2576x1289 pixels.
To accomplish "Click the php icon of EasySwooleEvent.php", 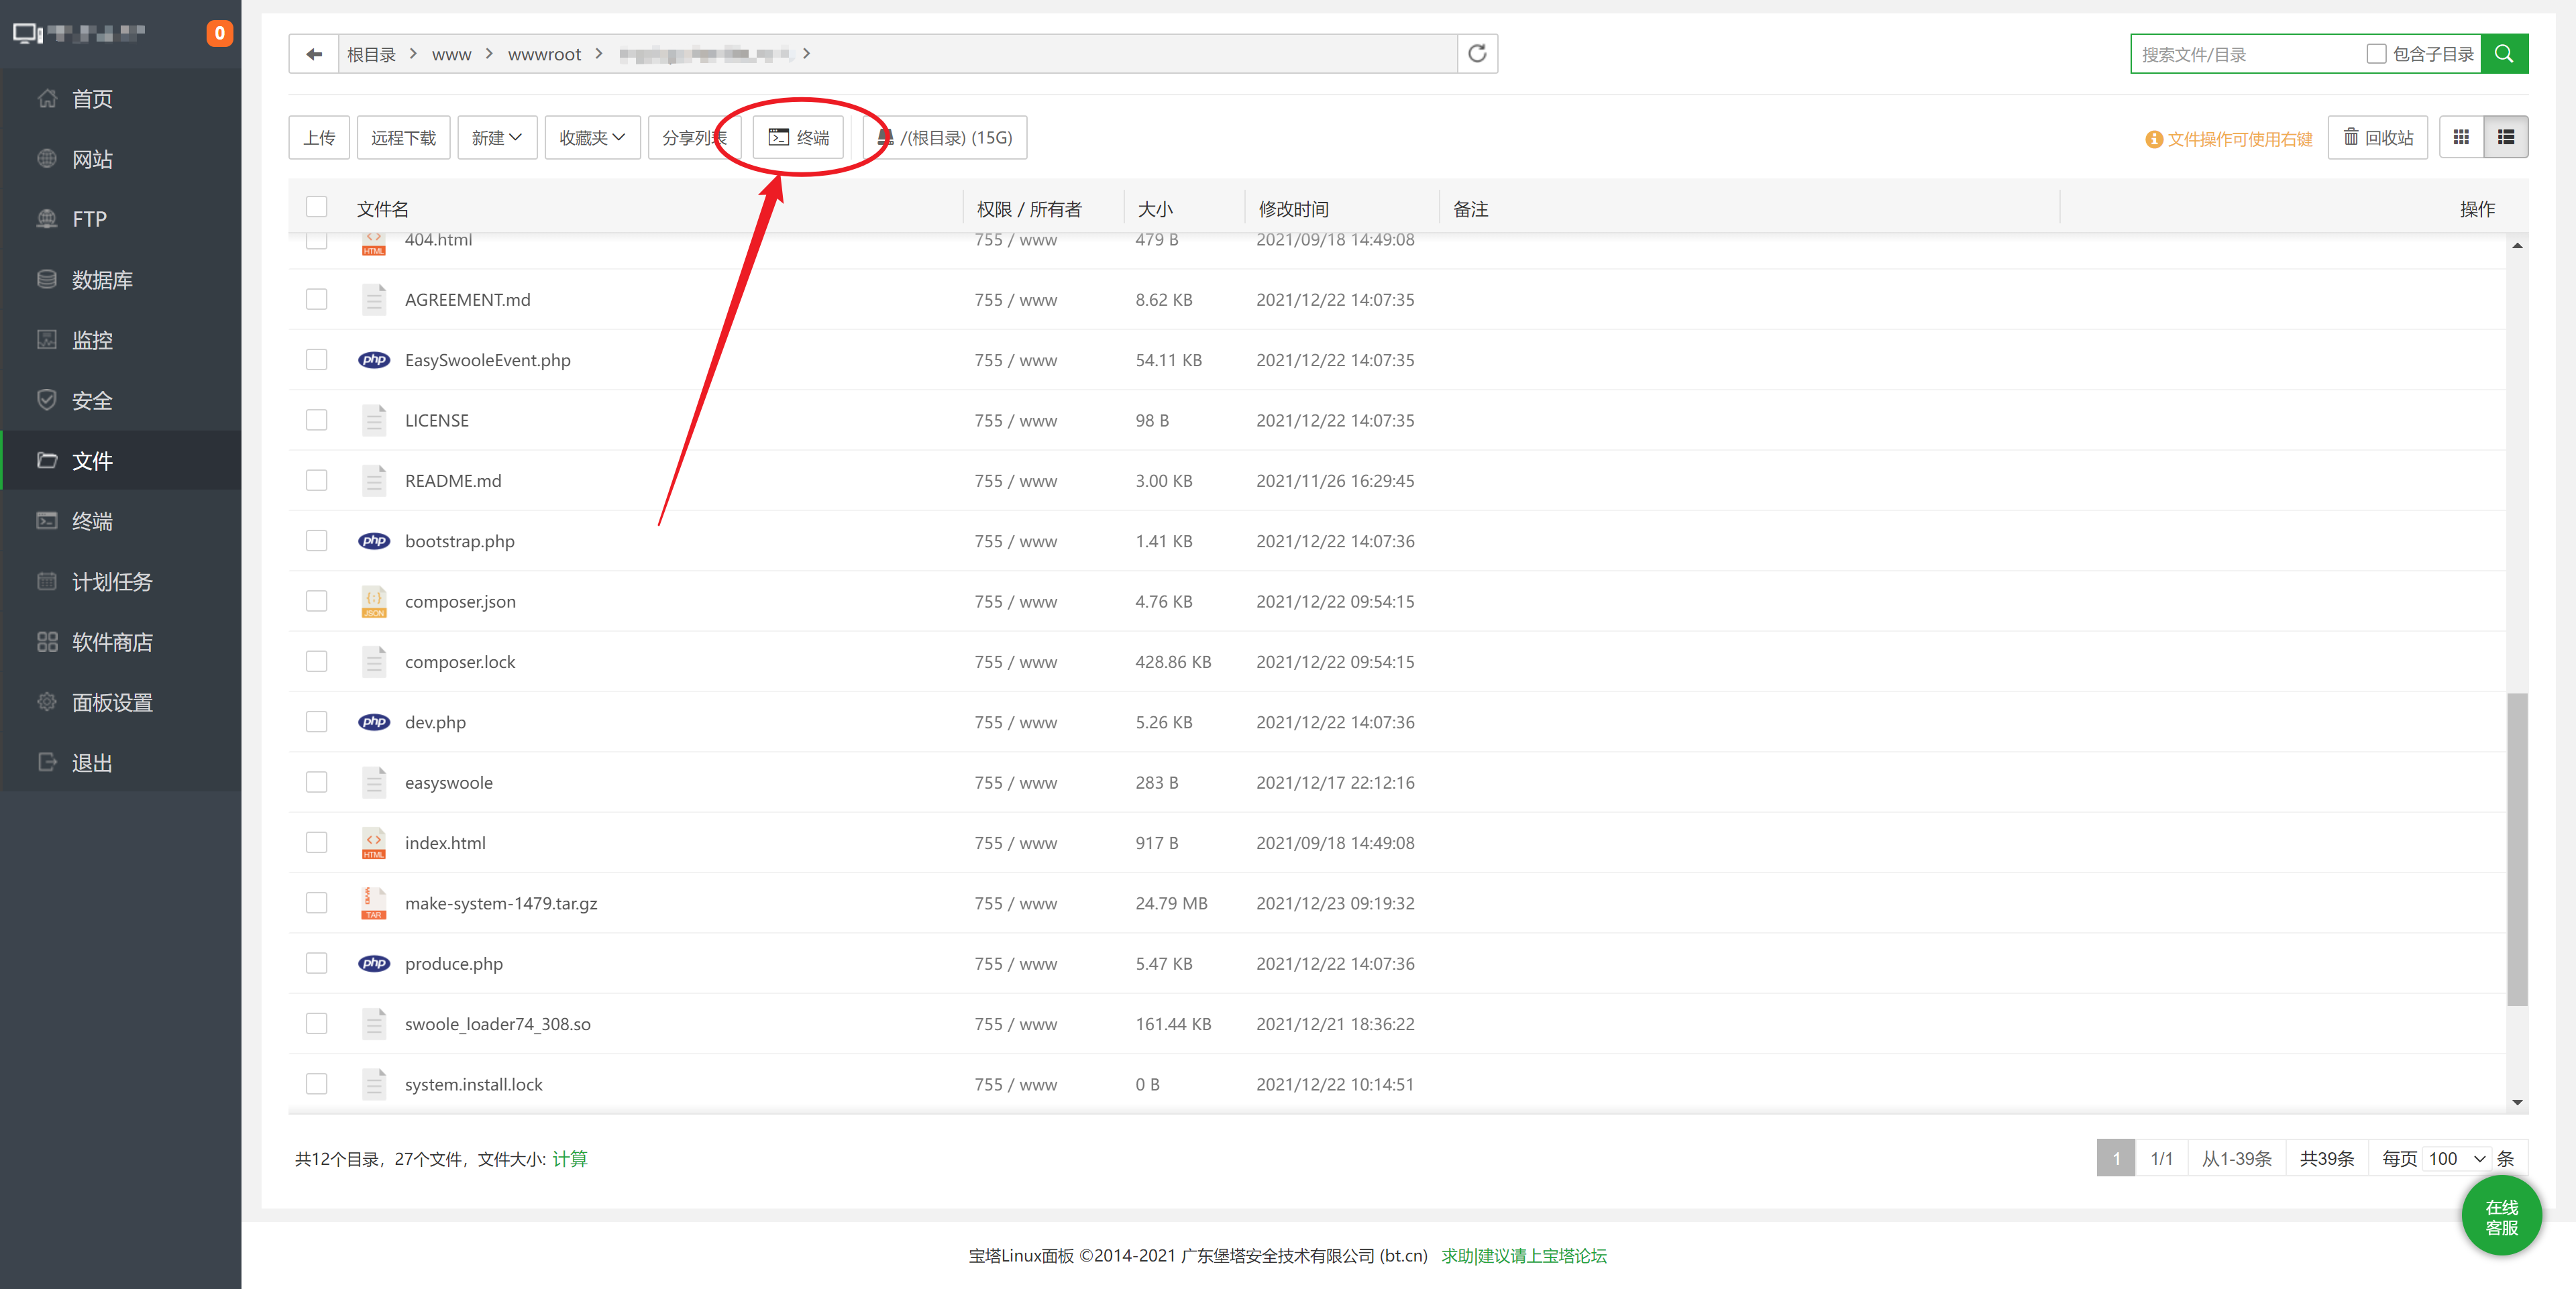I will coord(374,360).
